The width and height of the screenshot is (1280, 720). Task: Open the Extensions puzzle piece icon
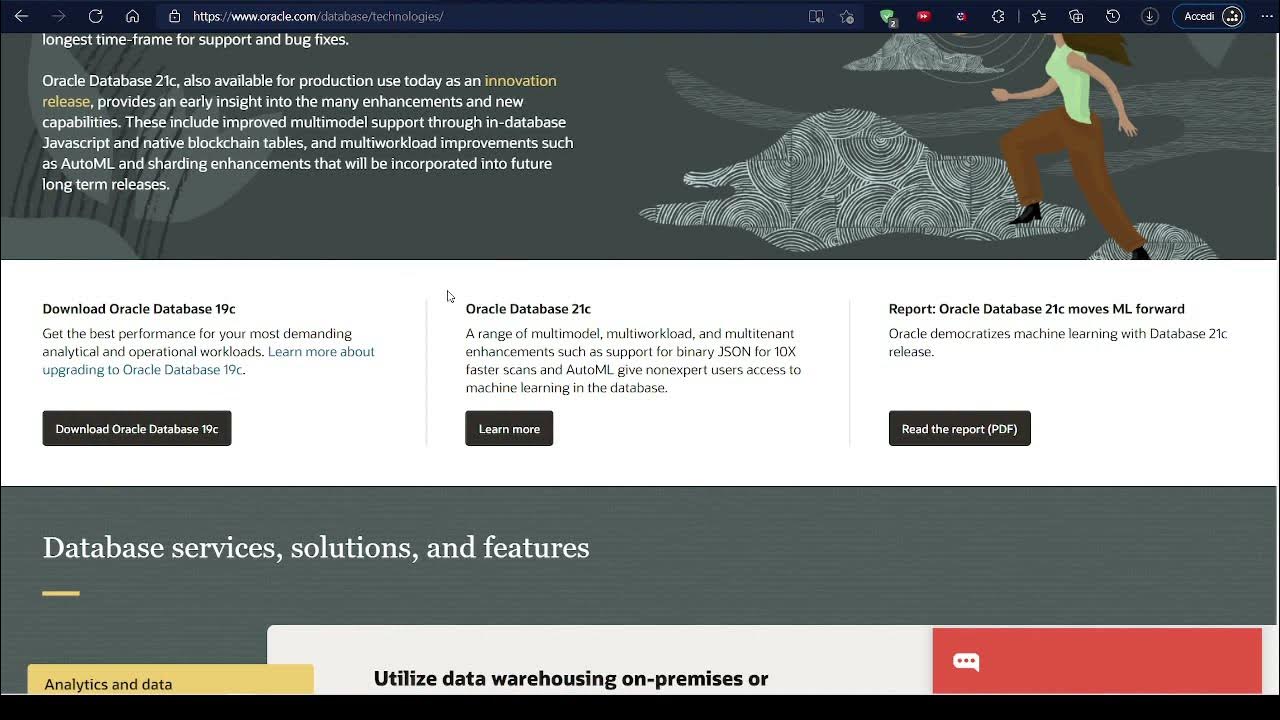(998, 16)
